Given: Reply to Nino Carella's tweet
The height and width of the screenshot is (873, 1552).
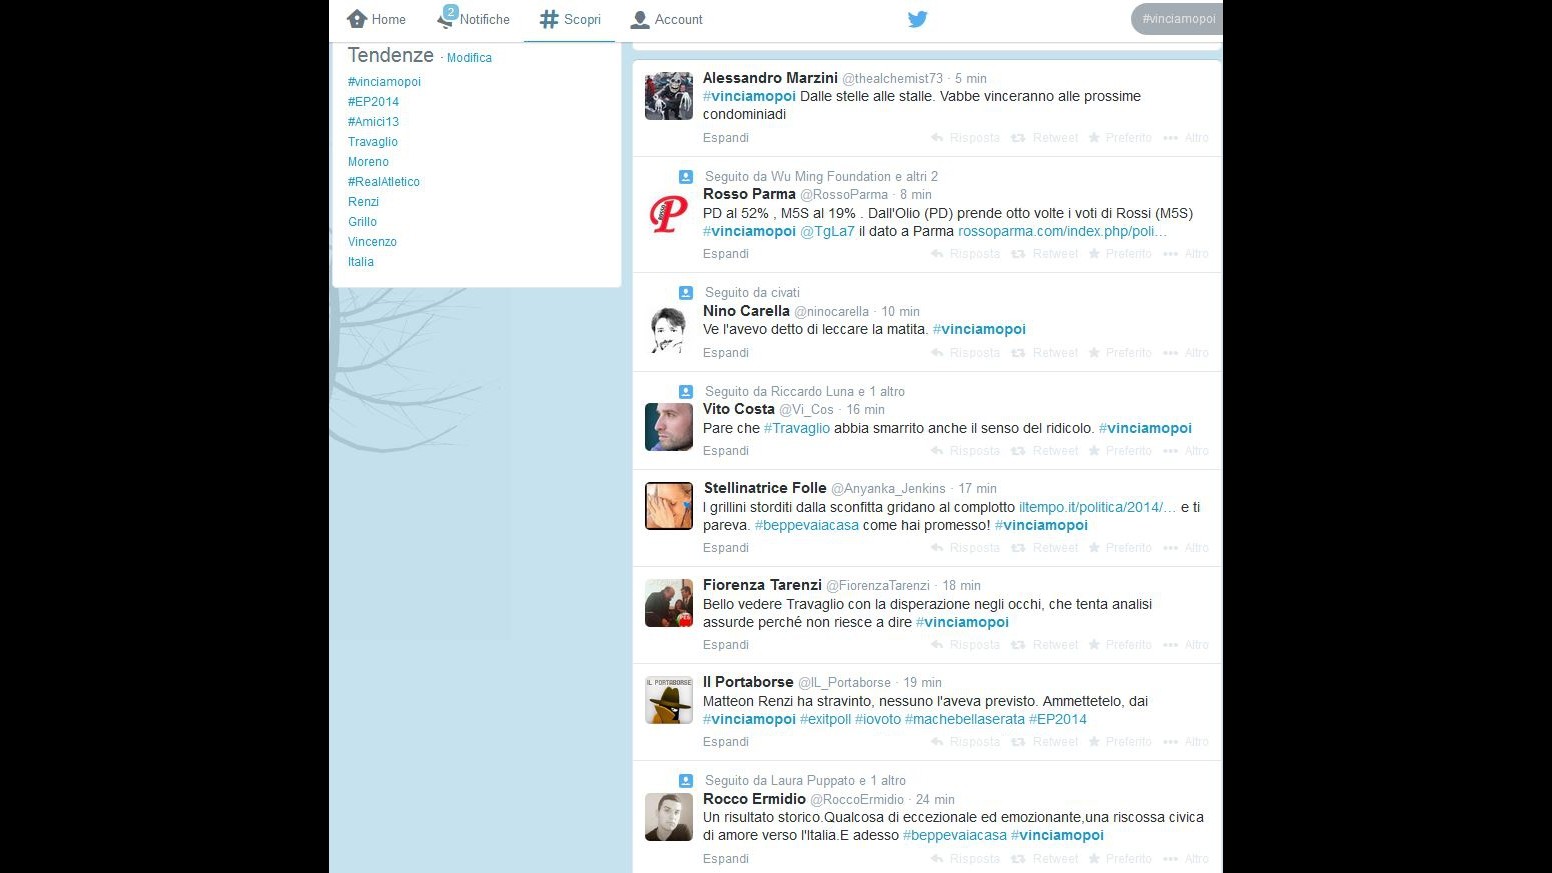Looking at the screenshot, I should (x=965, y=353).
